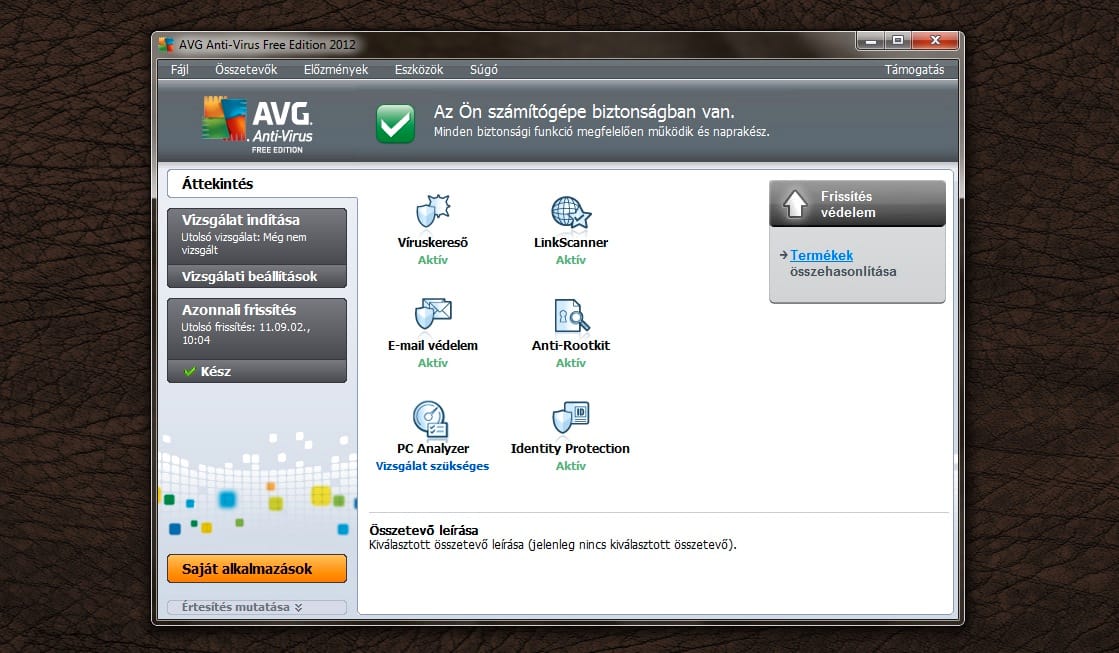The height and width of the screenshot is (653, 1119).
Task: Run Azonnali frissítés update now
Action: click(x=257, y=328)
